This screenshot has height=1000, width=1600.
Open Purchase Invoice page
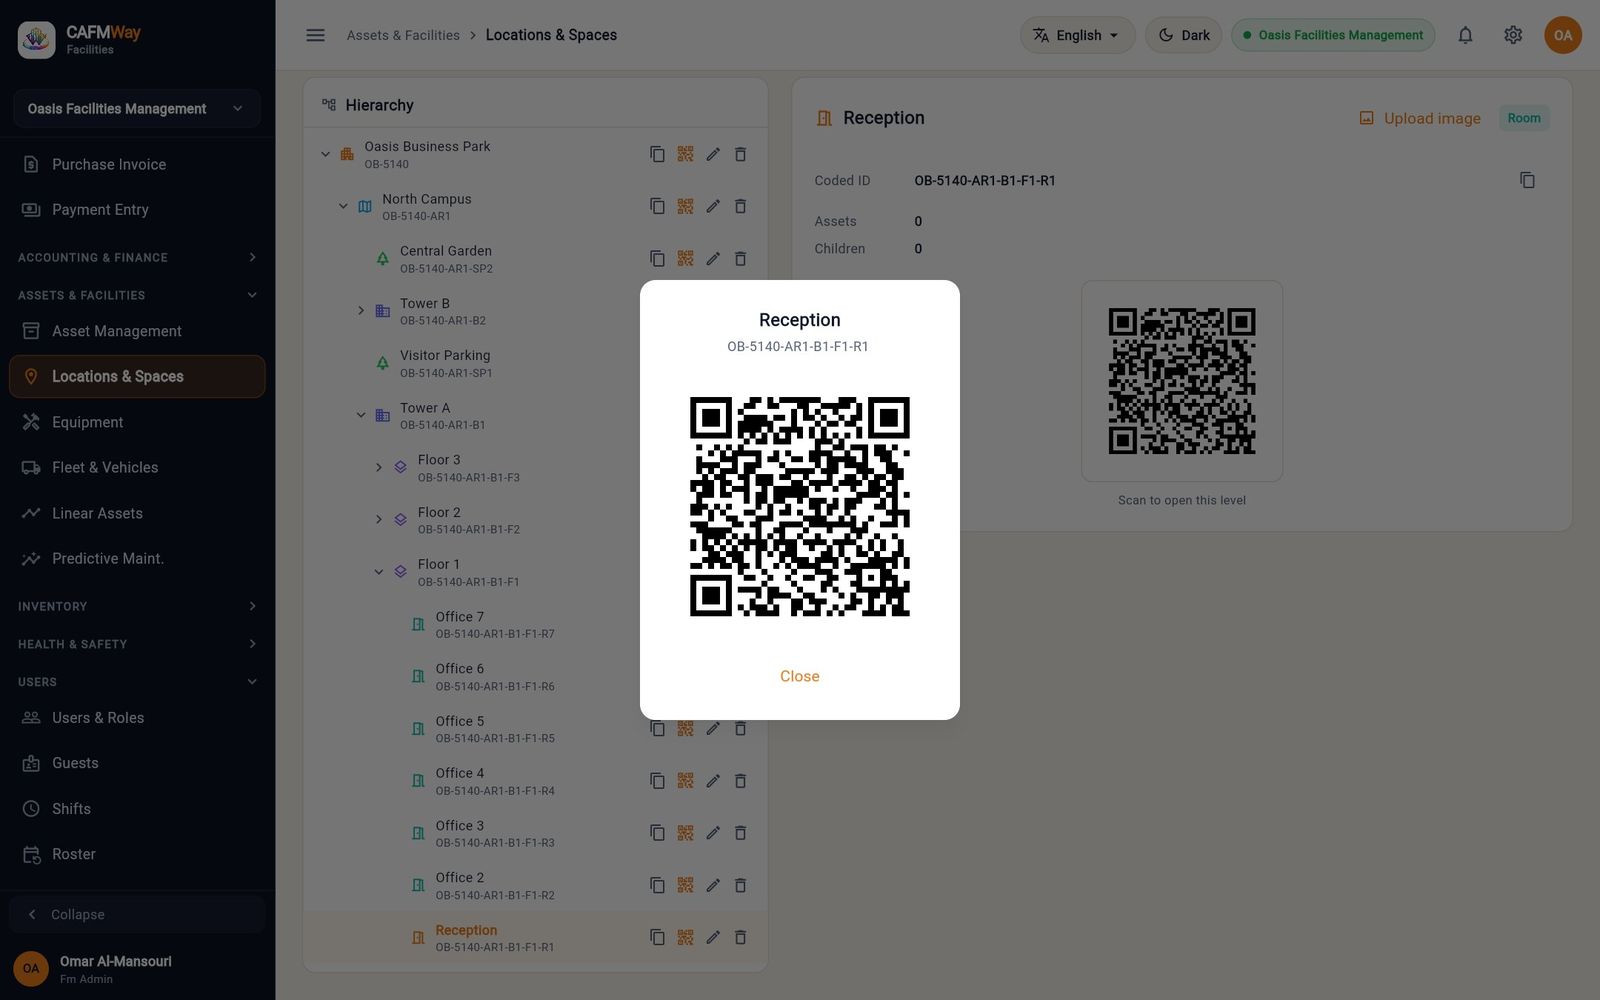point(137,164)
